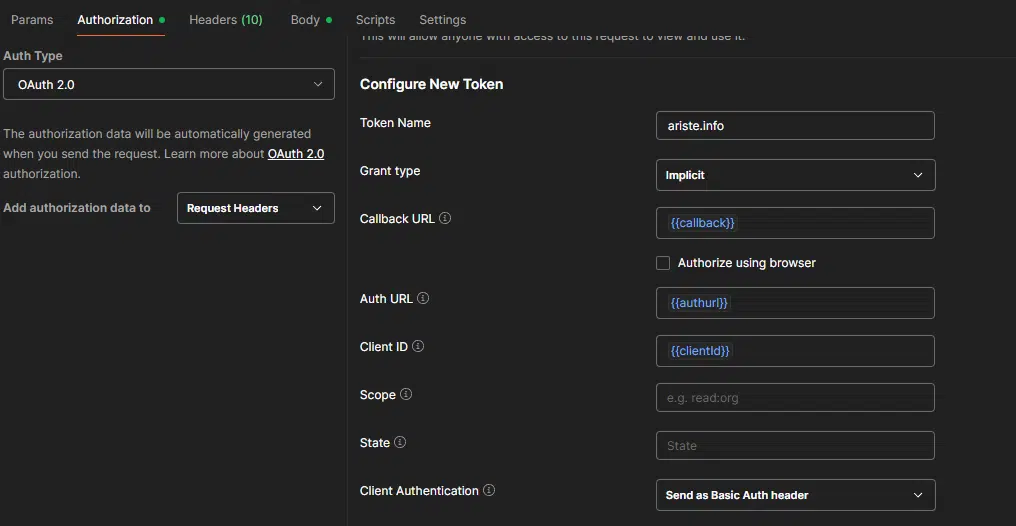
Task: Edit the Token Name field
Action: (x=795, y=126)
